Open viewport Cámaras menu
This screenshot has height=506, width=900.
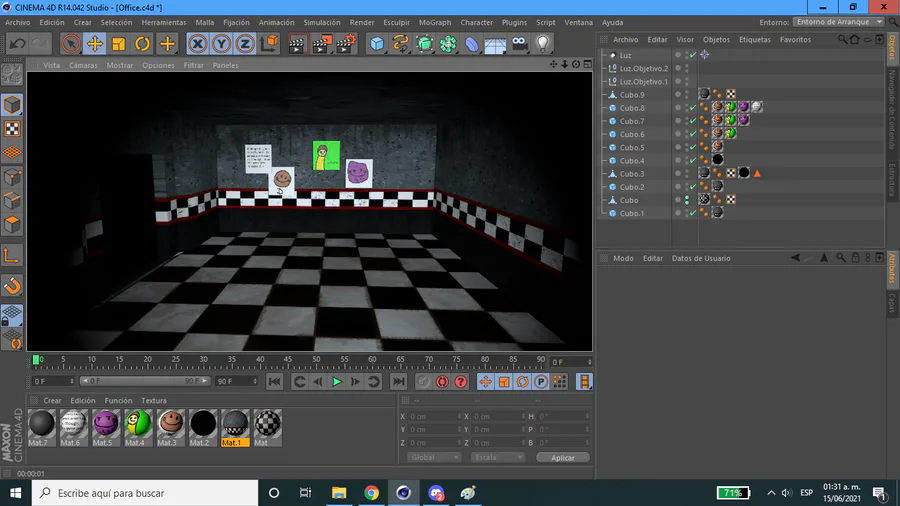(x=83, y=65)
